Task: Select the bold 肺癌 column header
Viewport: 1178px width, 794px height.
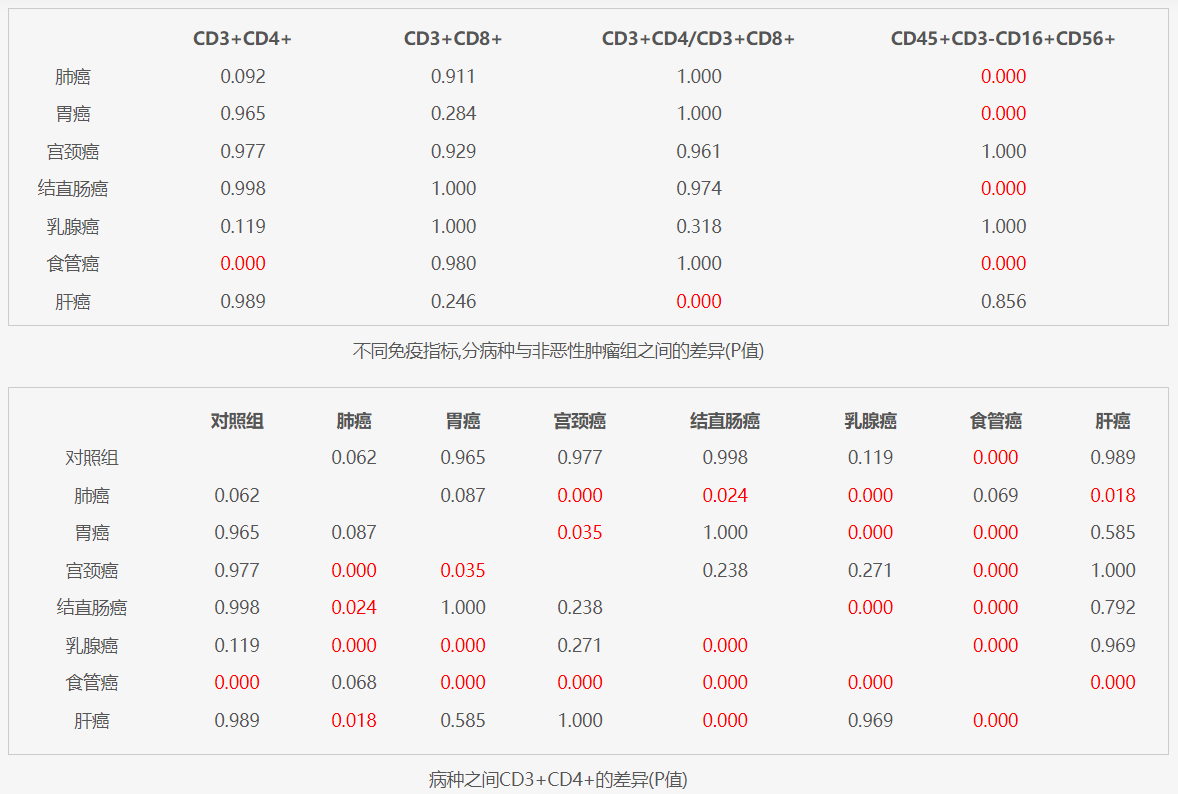Action: point(354,421)
